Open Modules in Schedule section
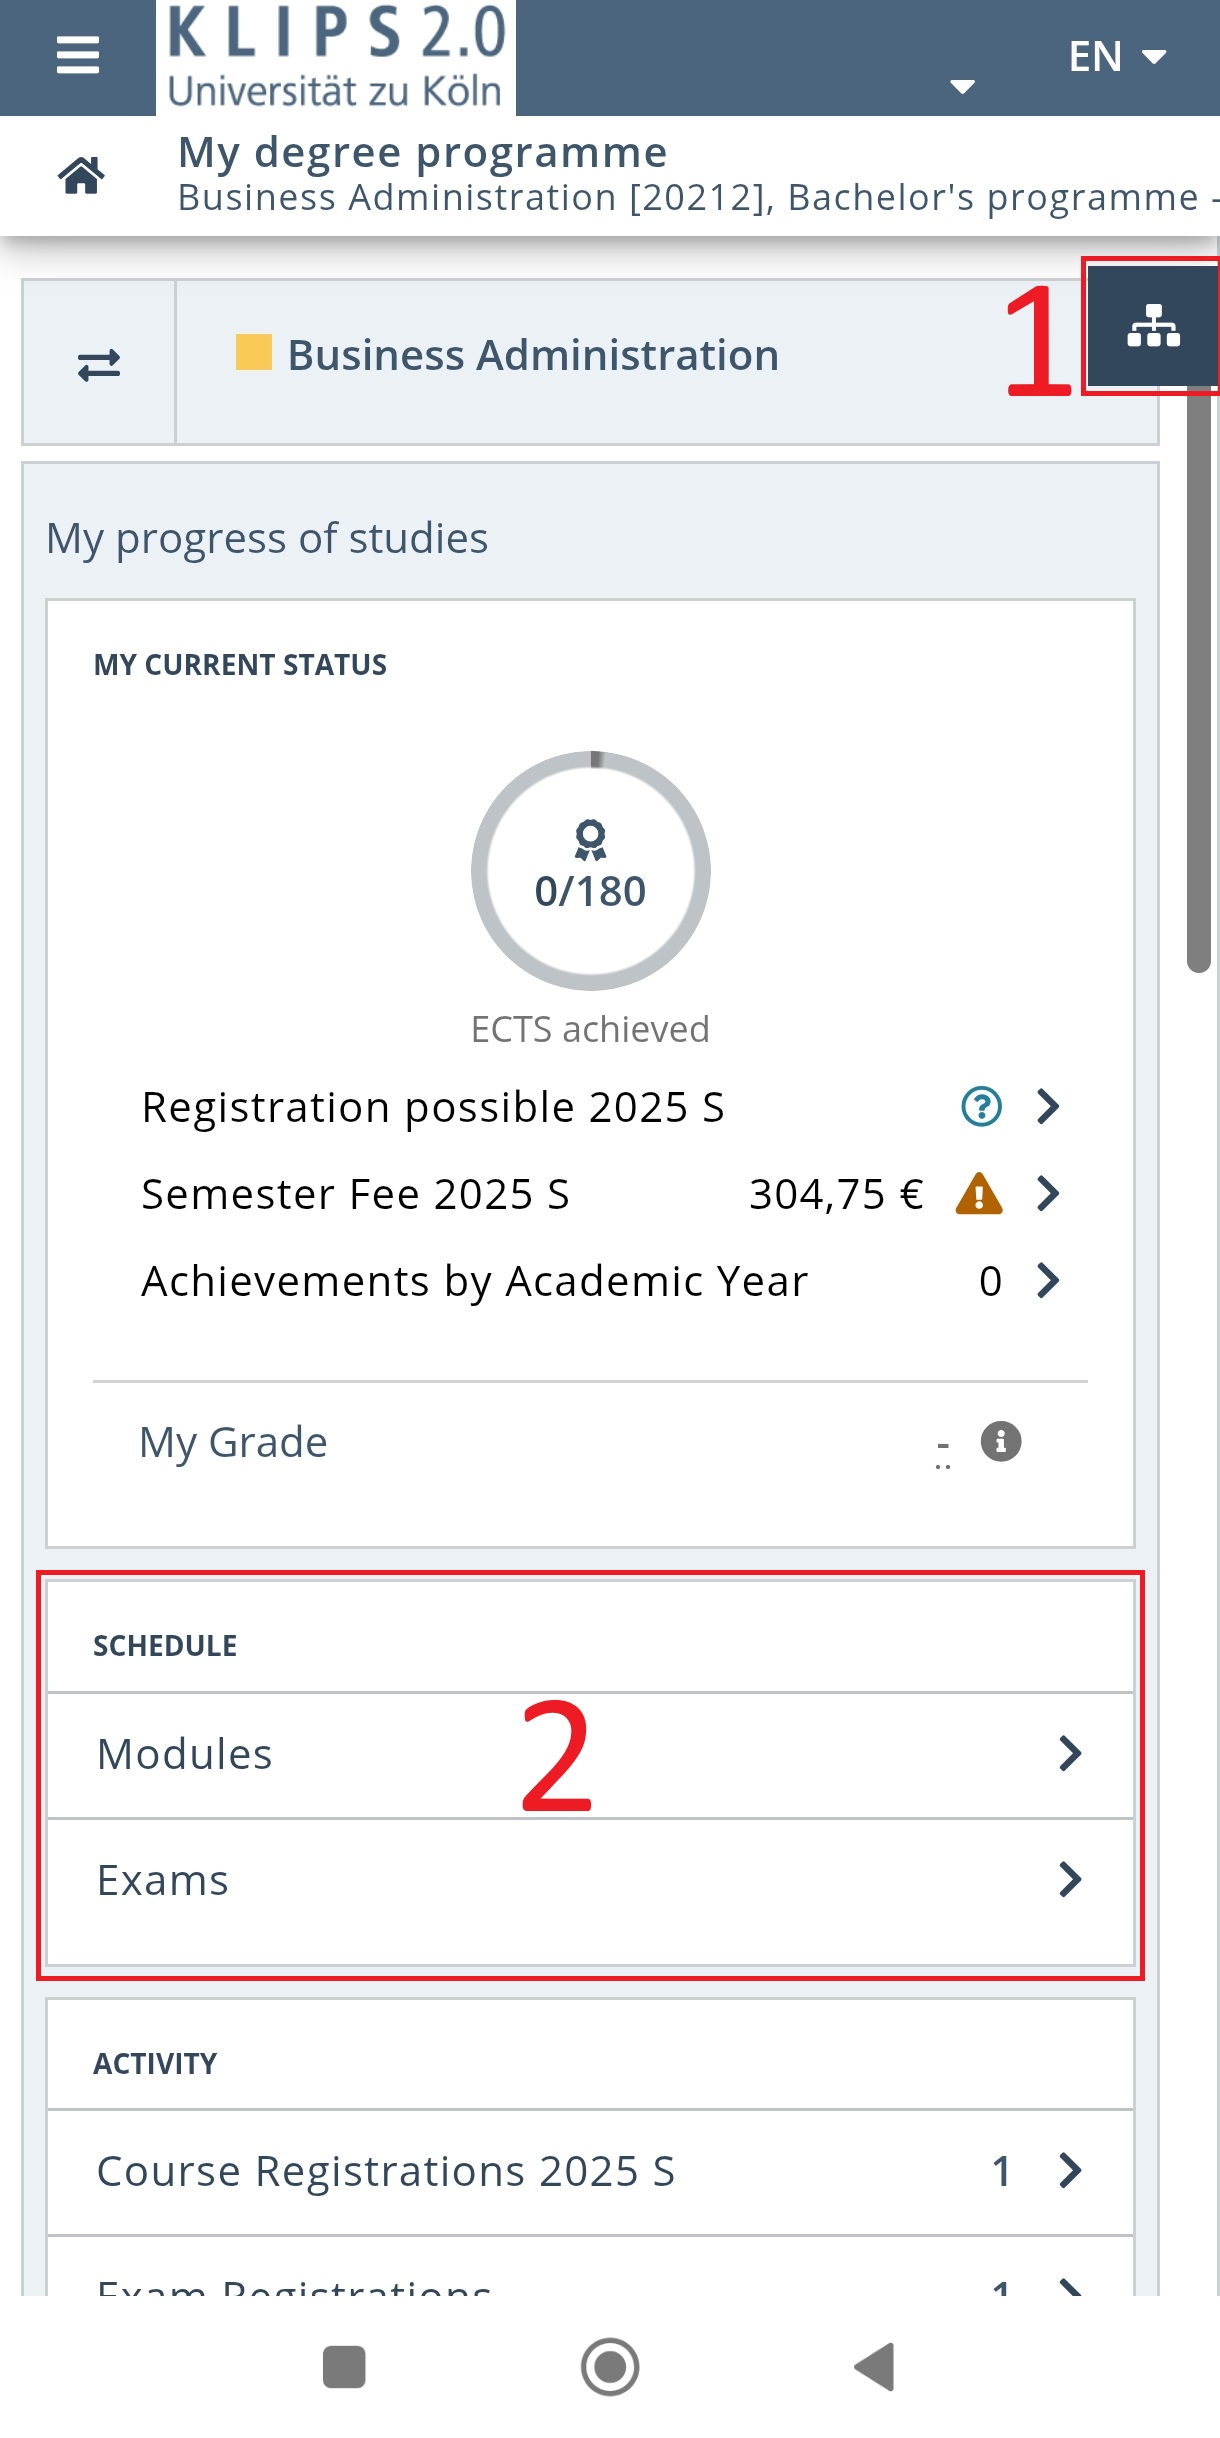1220x2438 pixels. coord(590,1754)
